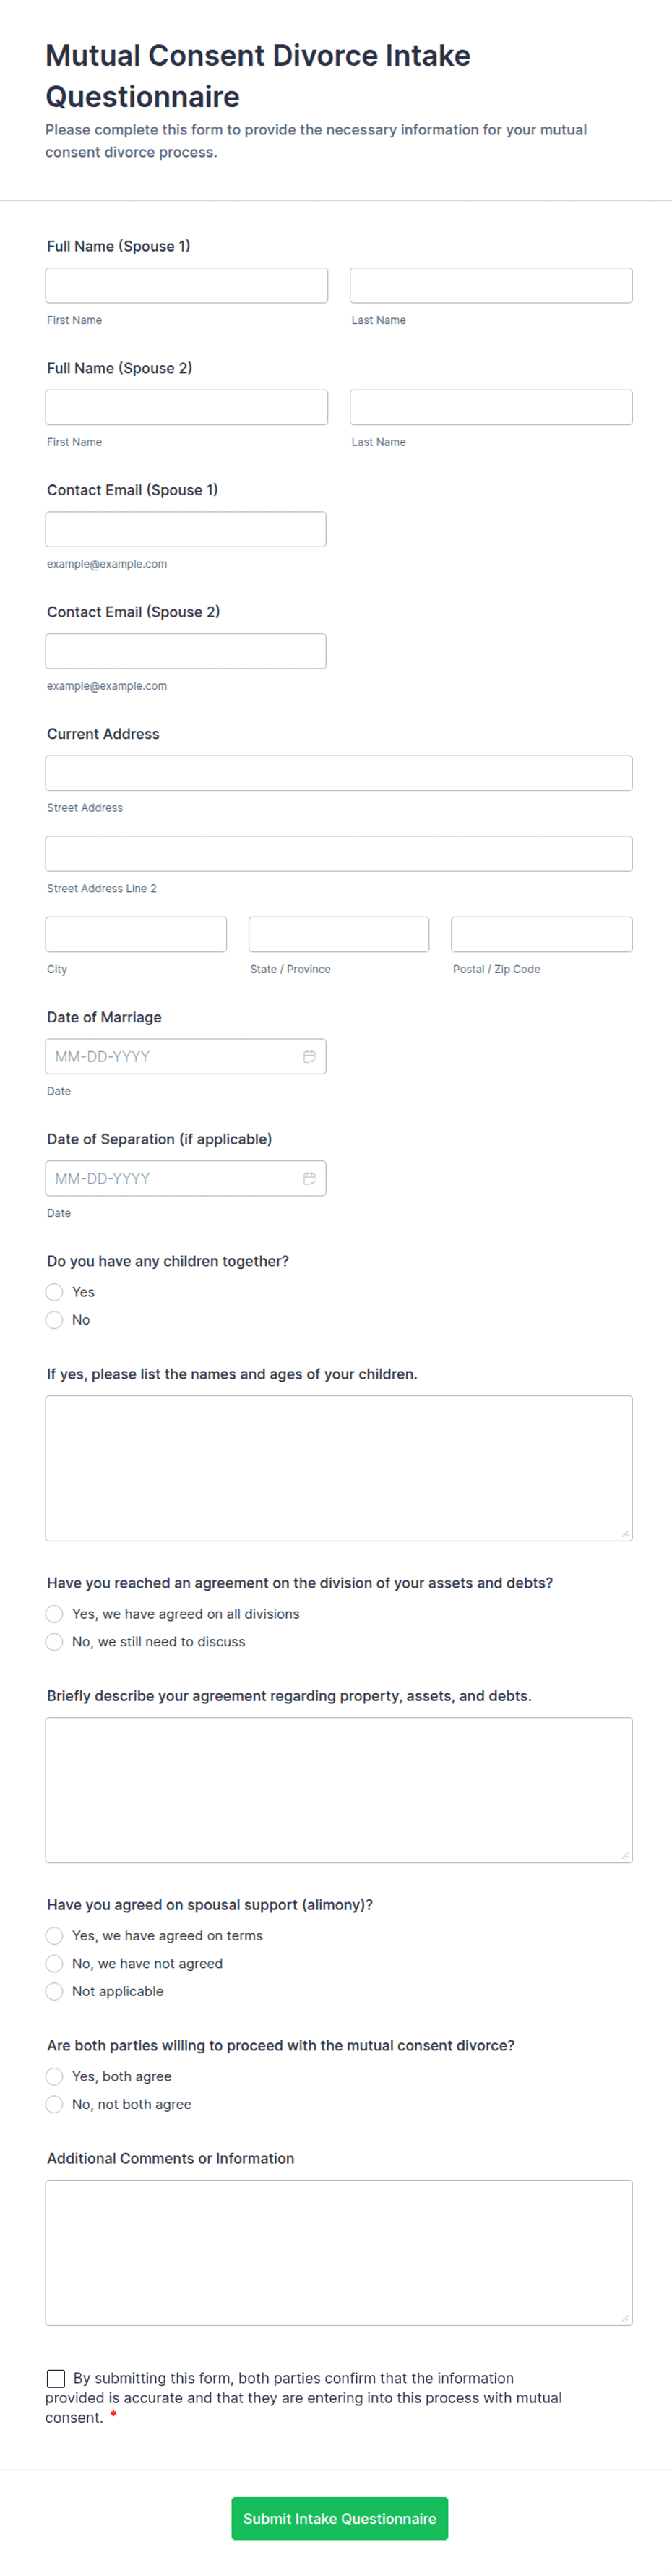Select Yes for having children together
The width and height of the screenshot is (672, 2576).
[55, 1292]
